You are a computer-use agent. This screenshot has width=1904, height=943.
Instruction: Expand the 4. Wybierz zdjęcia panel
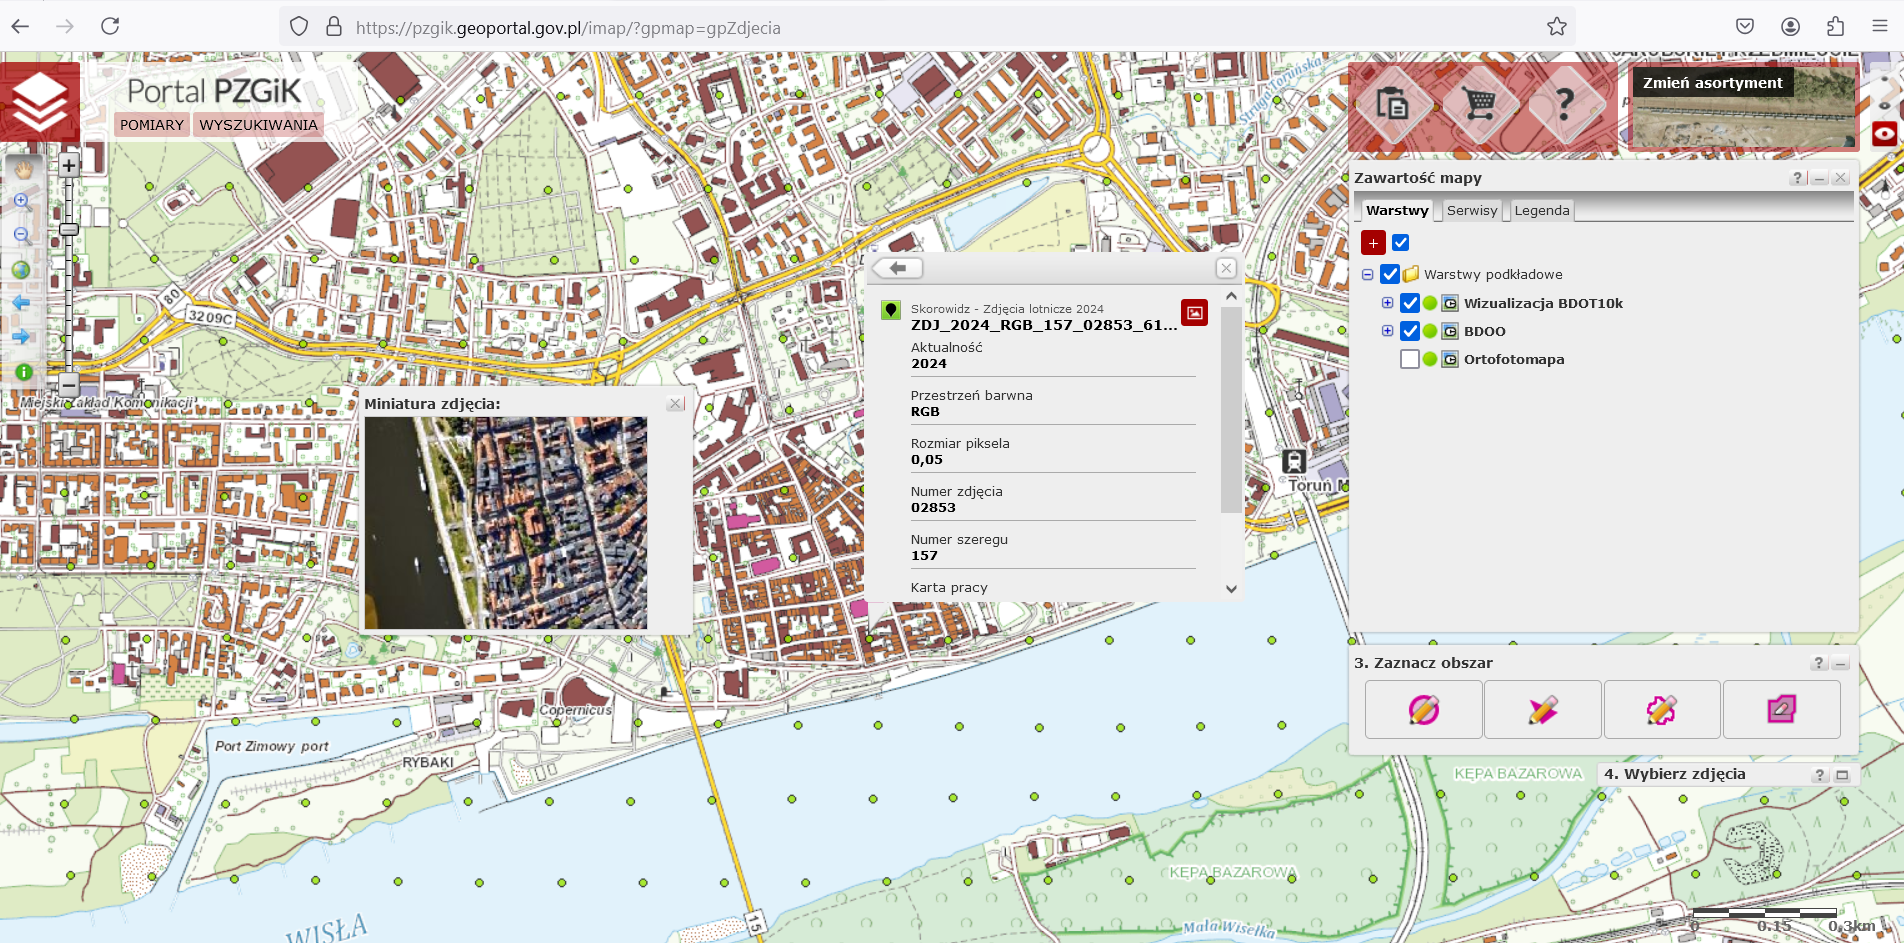[x=1842, y=775]
